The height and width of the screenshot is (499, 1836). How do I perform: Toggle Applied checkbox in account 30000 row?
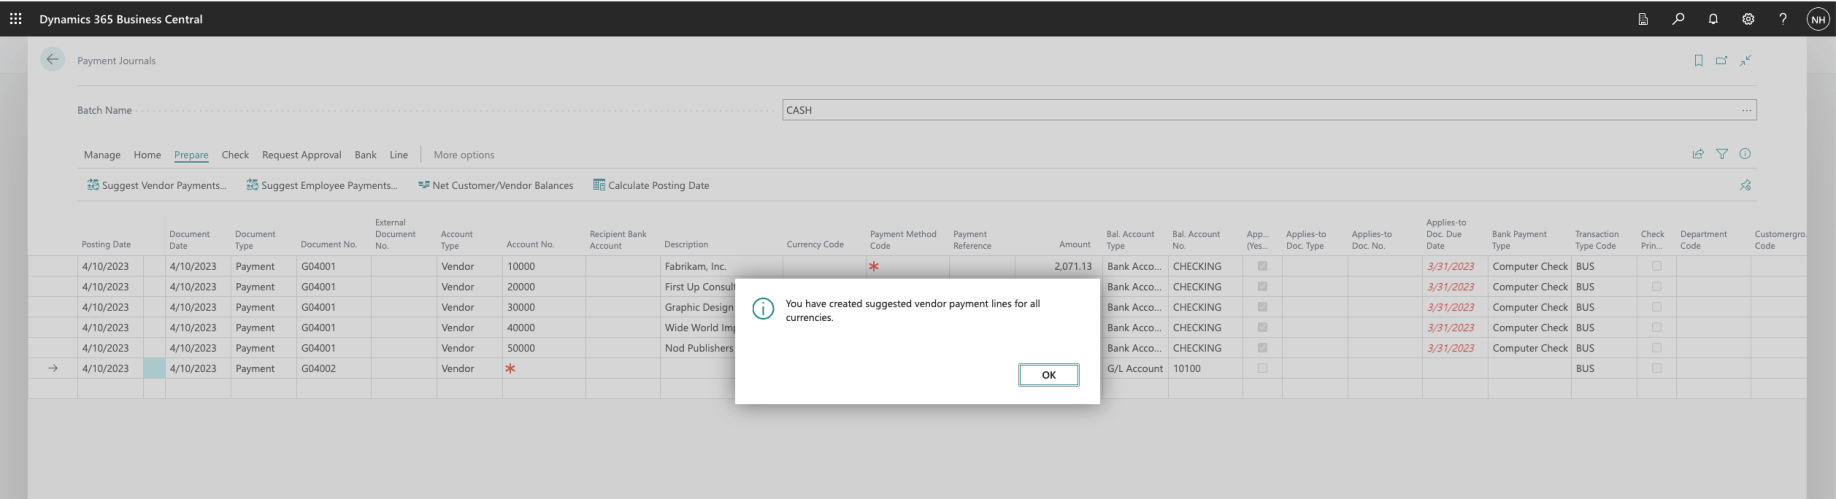tap(1262, 307)
